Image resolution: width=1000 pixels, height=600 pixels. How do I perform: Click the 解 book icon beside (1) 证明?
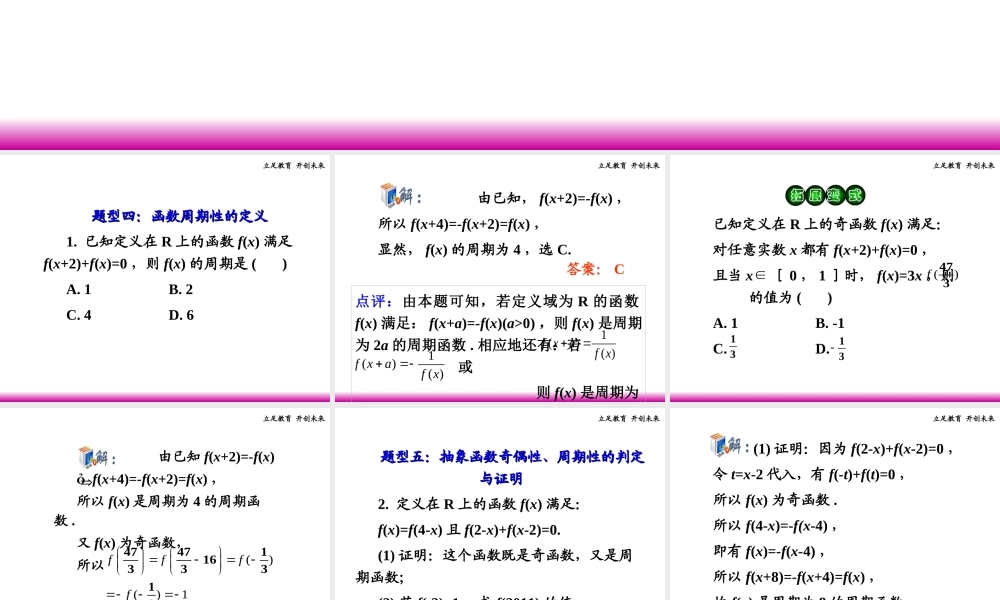pos(728,444)
